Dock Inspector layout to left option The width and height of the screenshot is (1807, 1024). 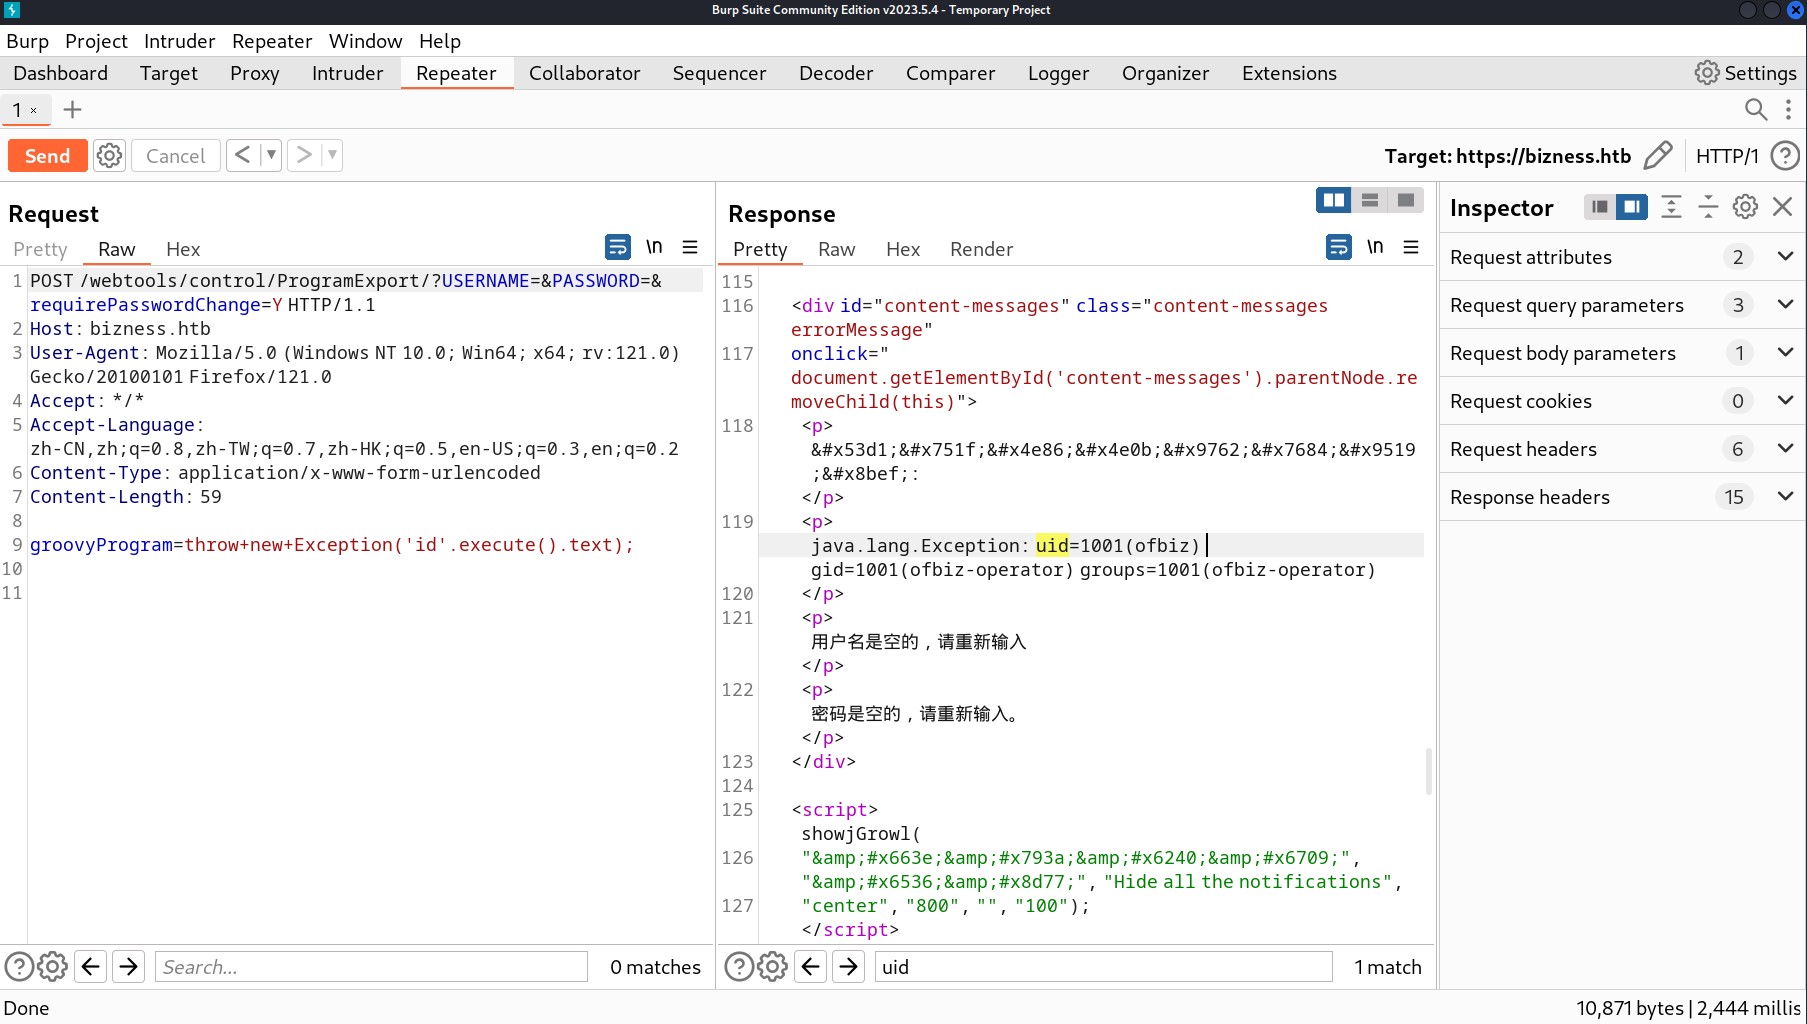pos(1600,207)
